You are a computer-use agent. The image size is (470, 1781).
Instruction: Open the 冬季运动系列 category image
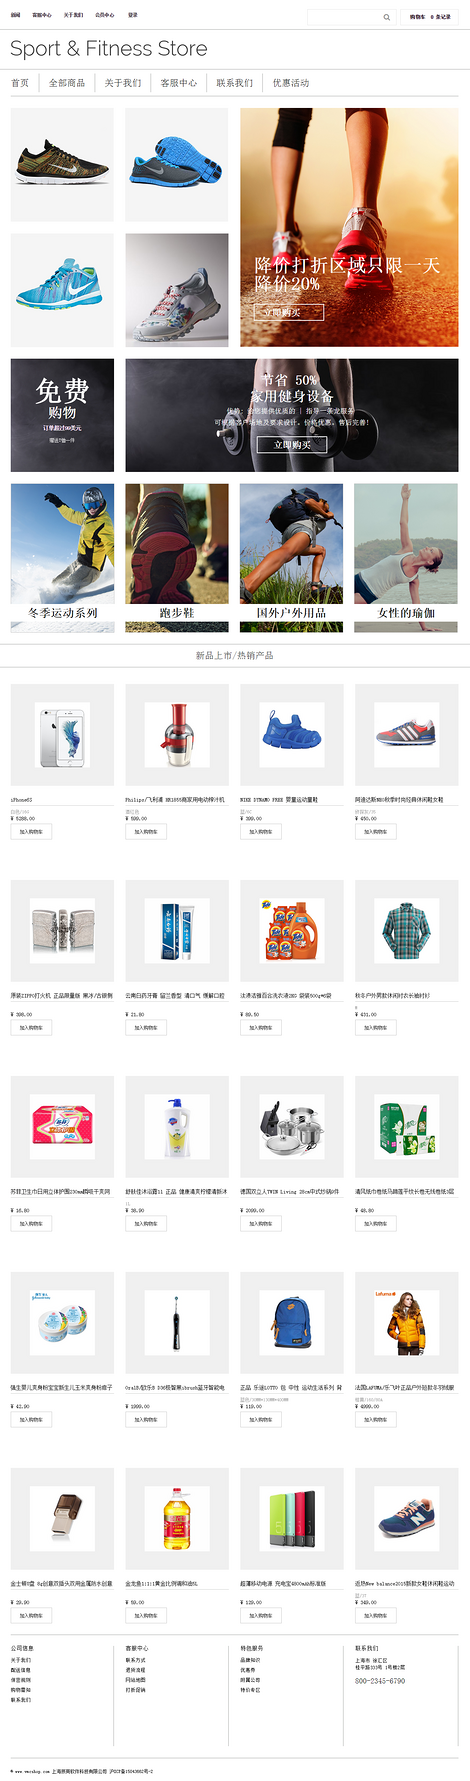62,558
